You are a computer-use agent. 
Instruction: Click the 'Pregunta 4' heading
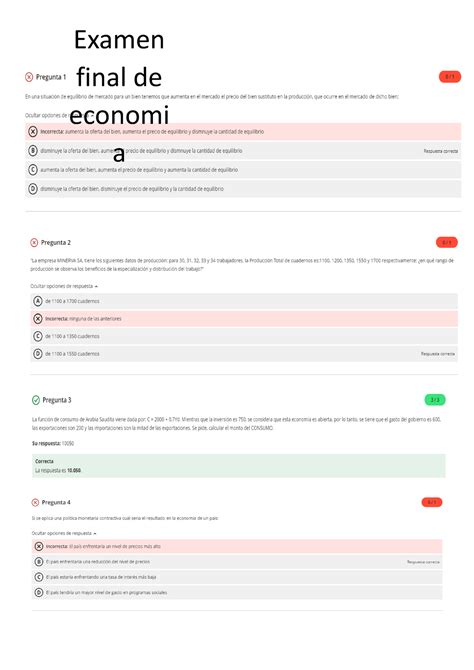click(x=56, y=502)
